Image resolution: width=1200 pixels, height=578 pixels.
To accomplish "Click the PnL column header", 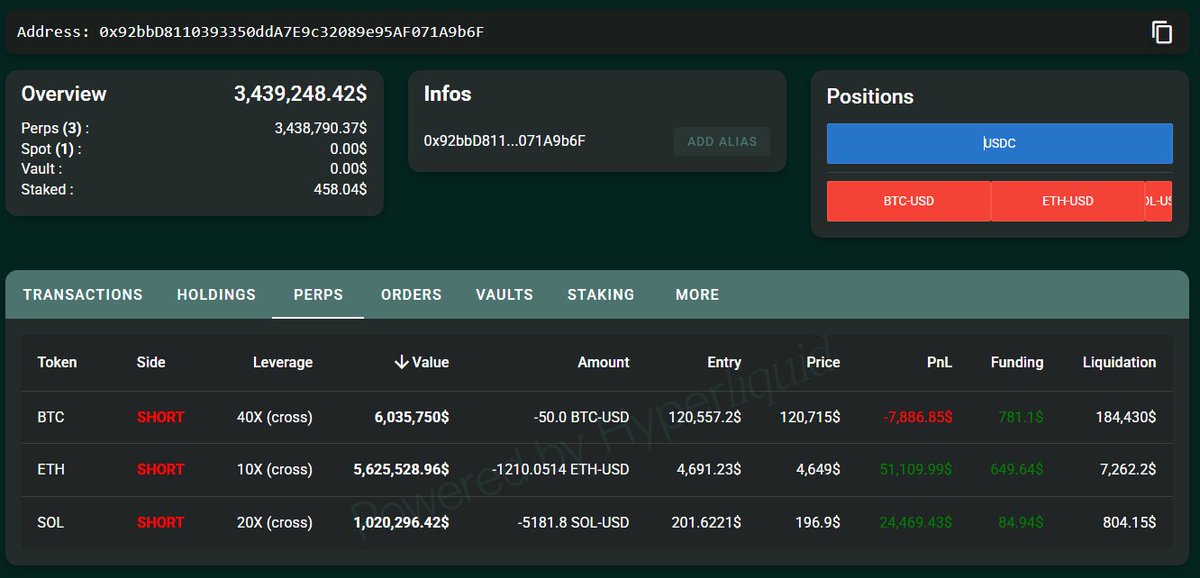I will 939,362.
